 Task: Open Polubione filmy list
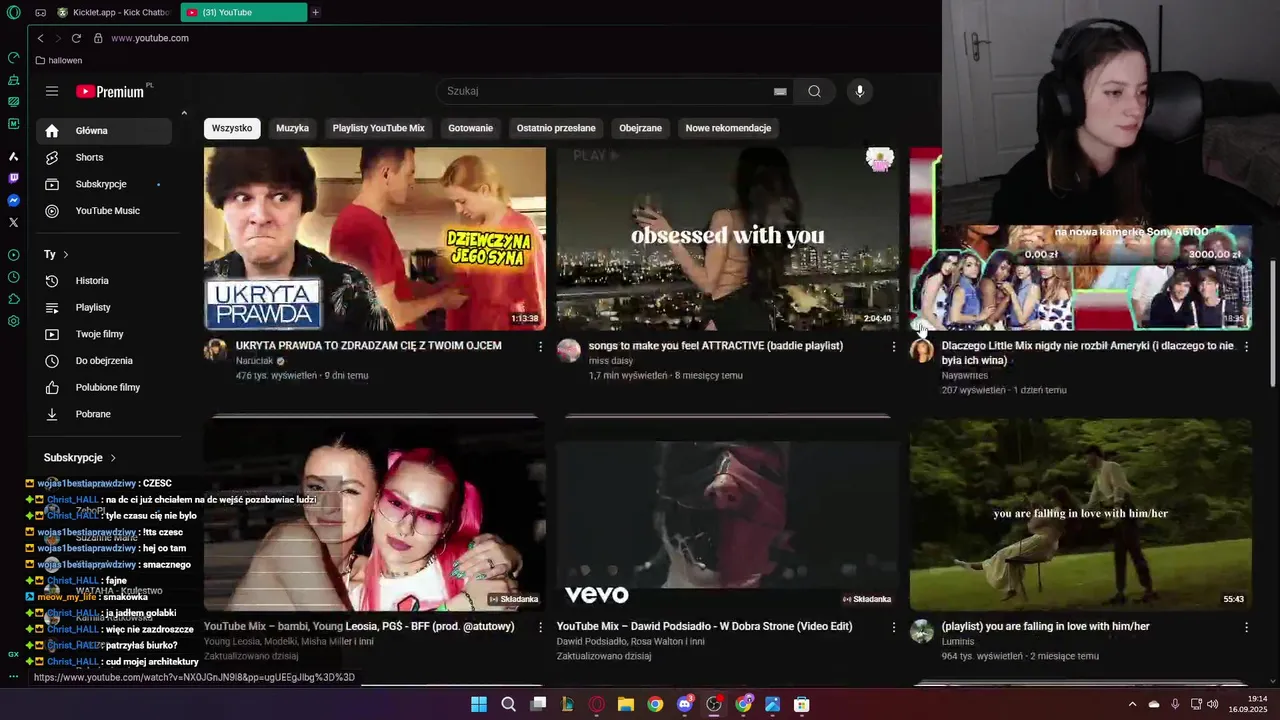tap(104, 388)
